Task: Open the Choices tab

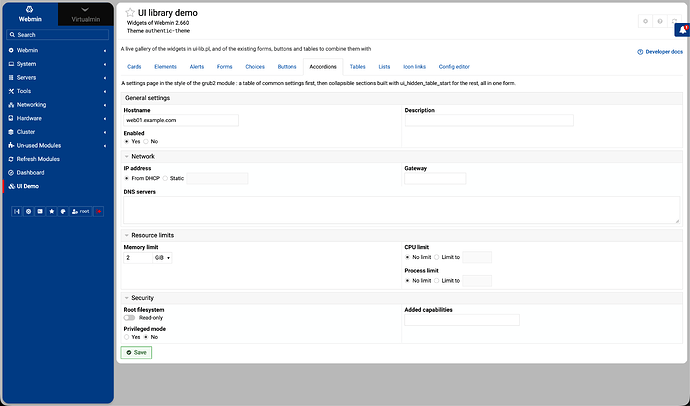Action: tap(255, 67)
